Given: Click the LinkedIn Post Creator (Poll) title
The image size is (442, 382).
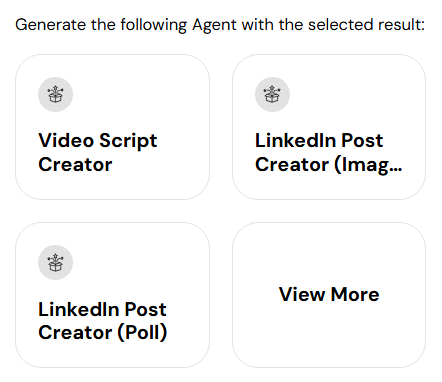Looking at the screenshot, I should pyautogui.click(x=103, y=321).
